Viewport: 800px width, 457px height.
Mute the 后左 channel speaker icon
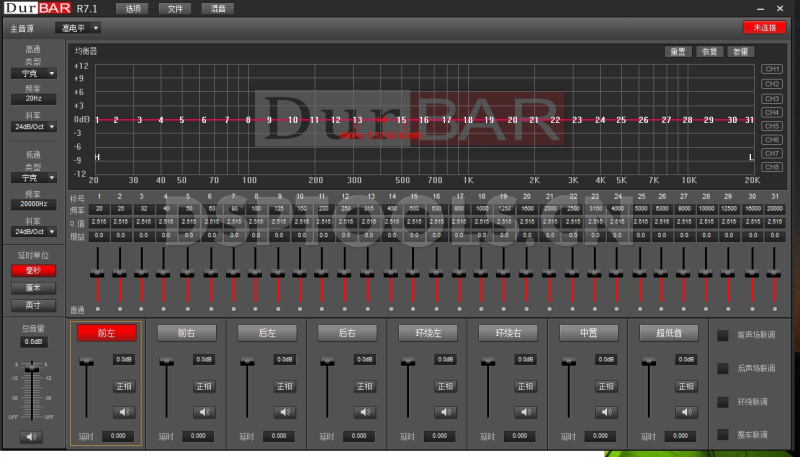285,411
